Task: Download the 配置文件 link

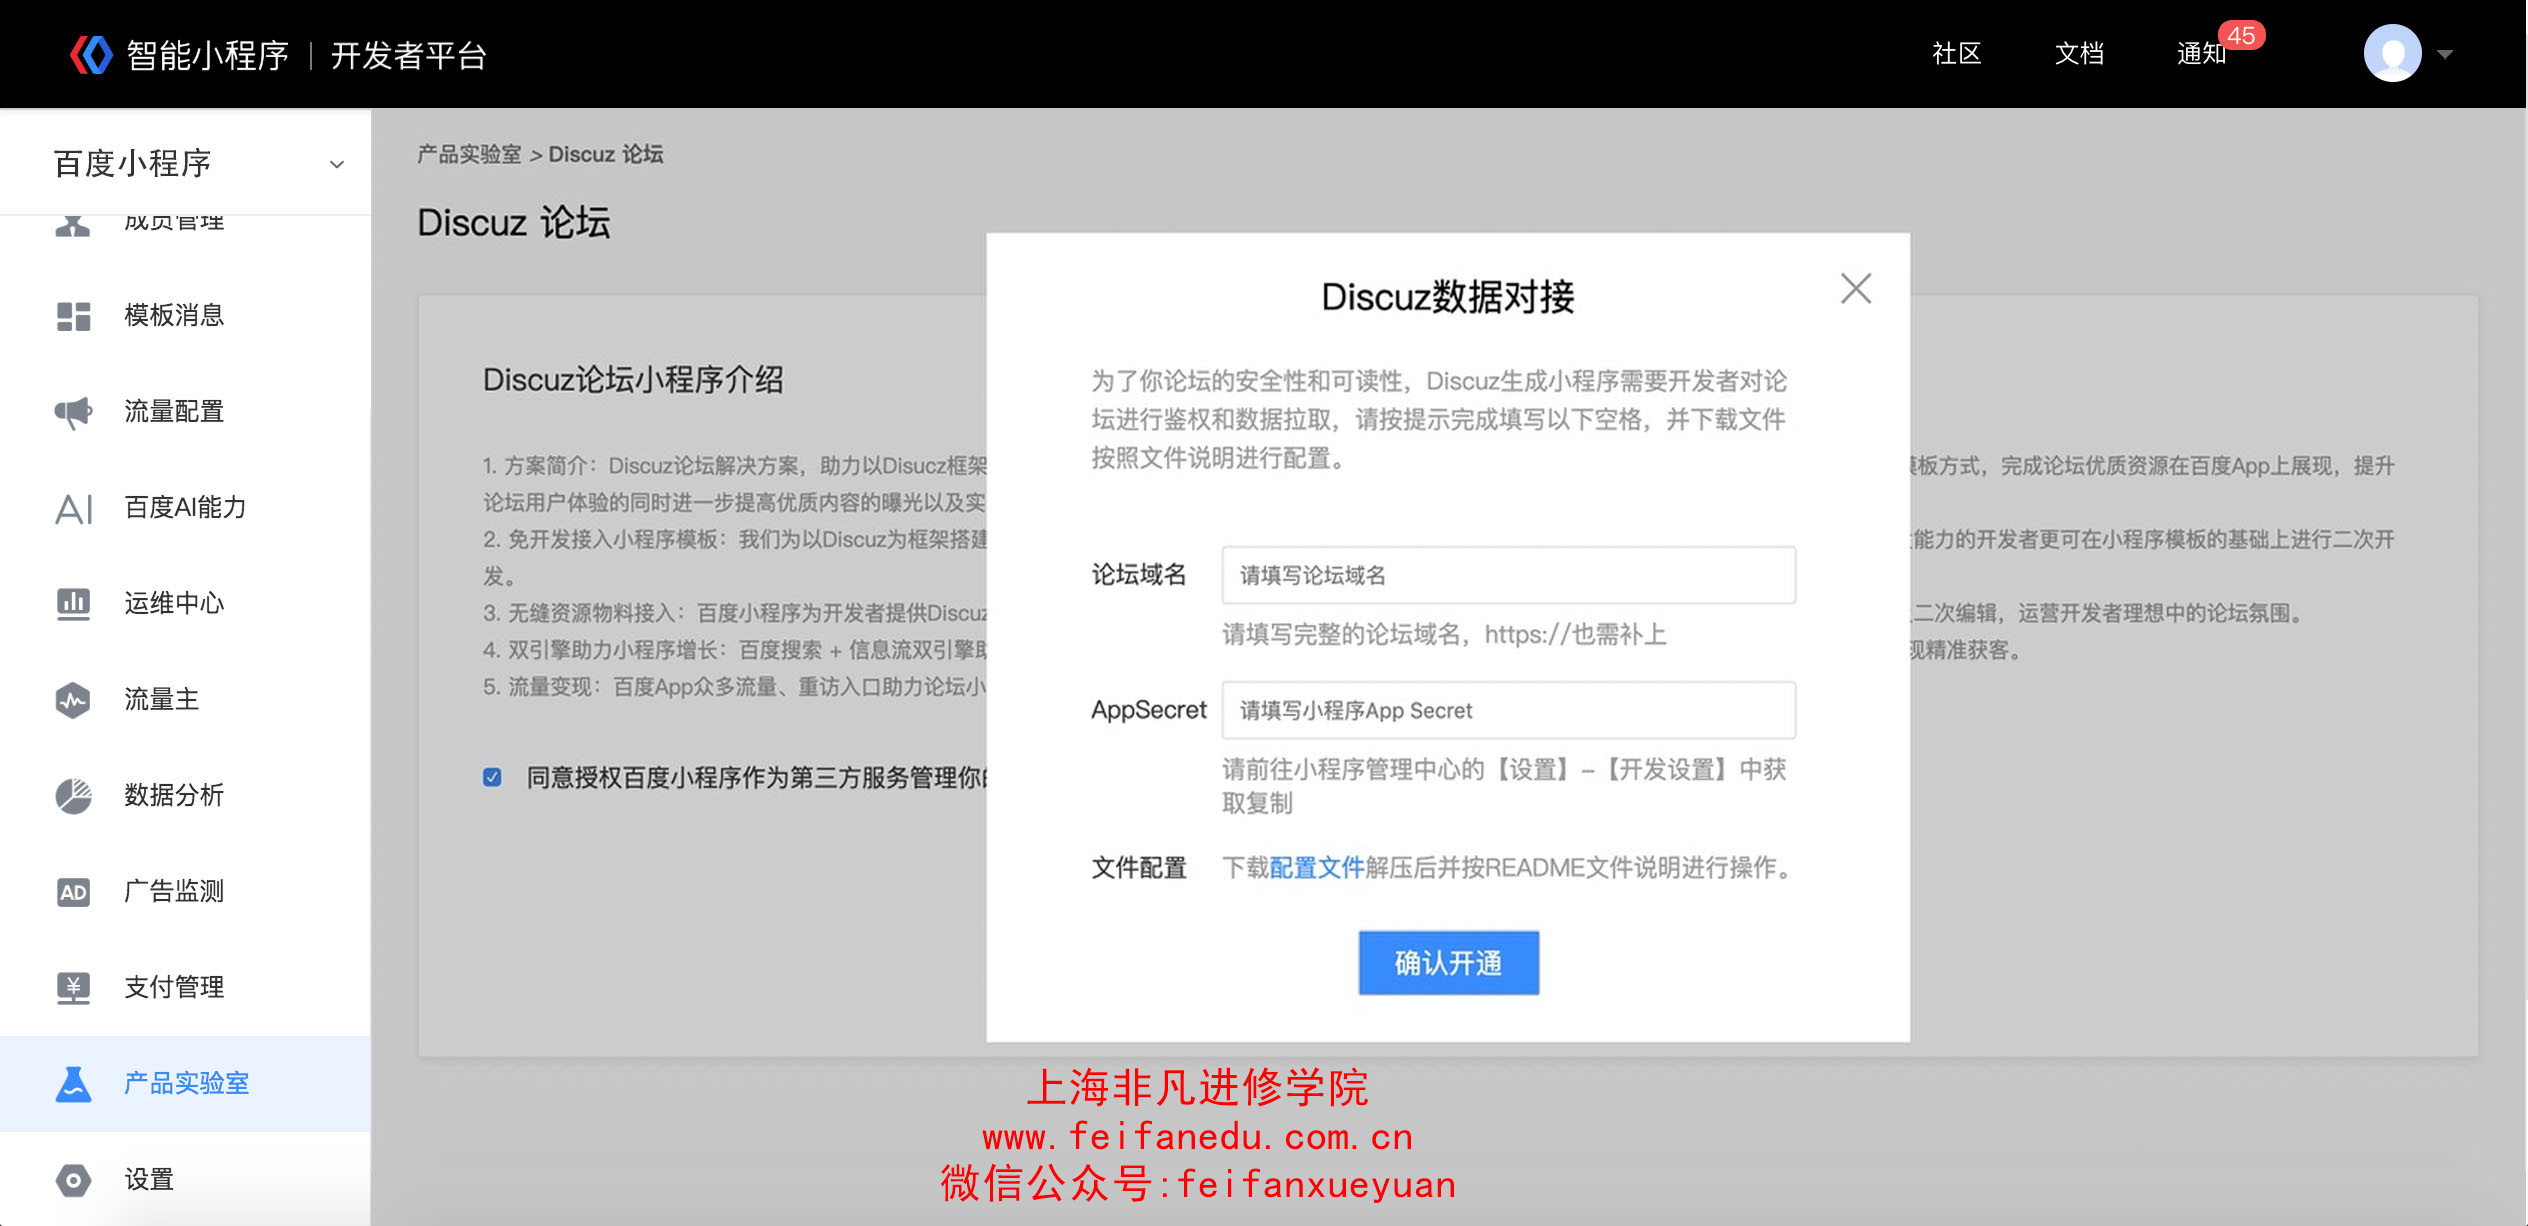Action: click(1317, 868)
